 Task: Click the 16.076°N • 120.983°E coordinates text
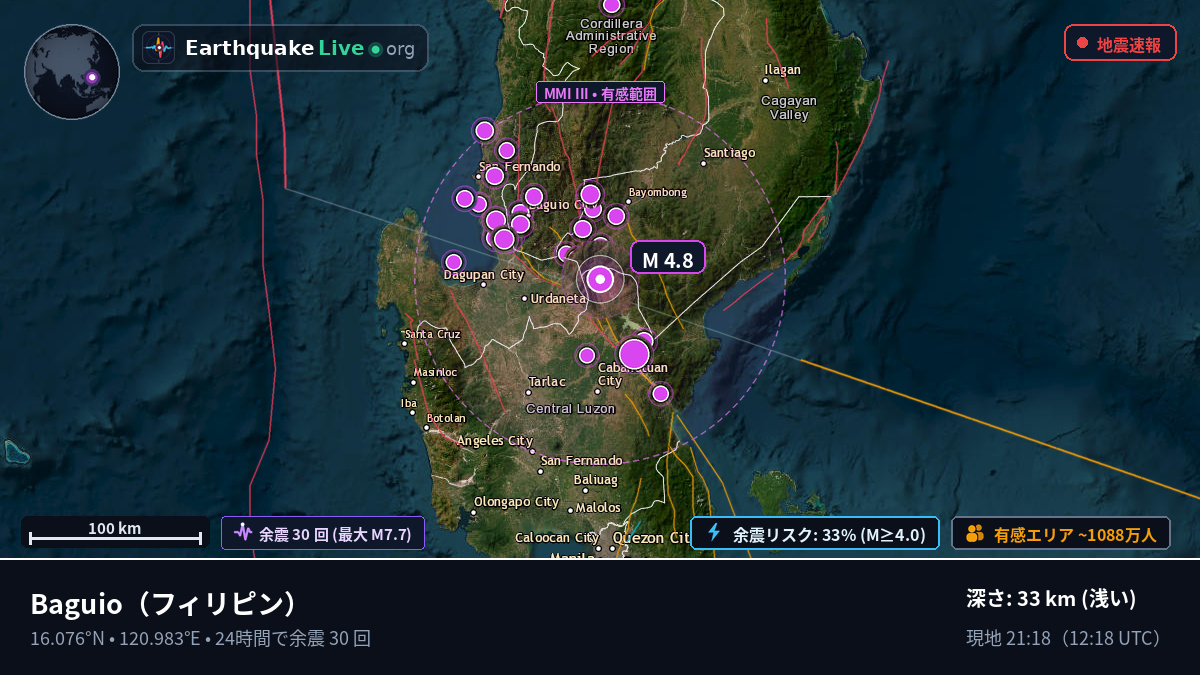click(x=116, y=638)
